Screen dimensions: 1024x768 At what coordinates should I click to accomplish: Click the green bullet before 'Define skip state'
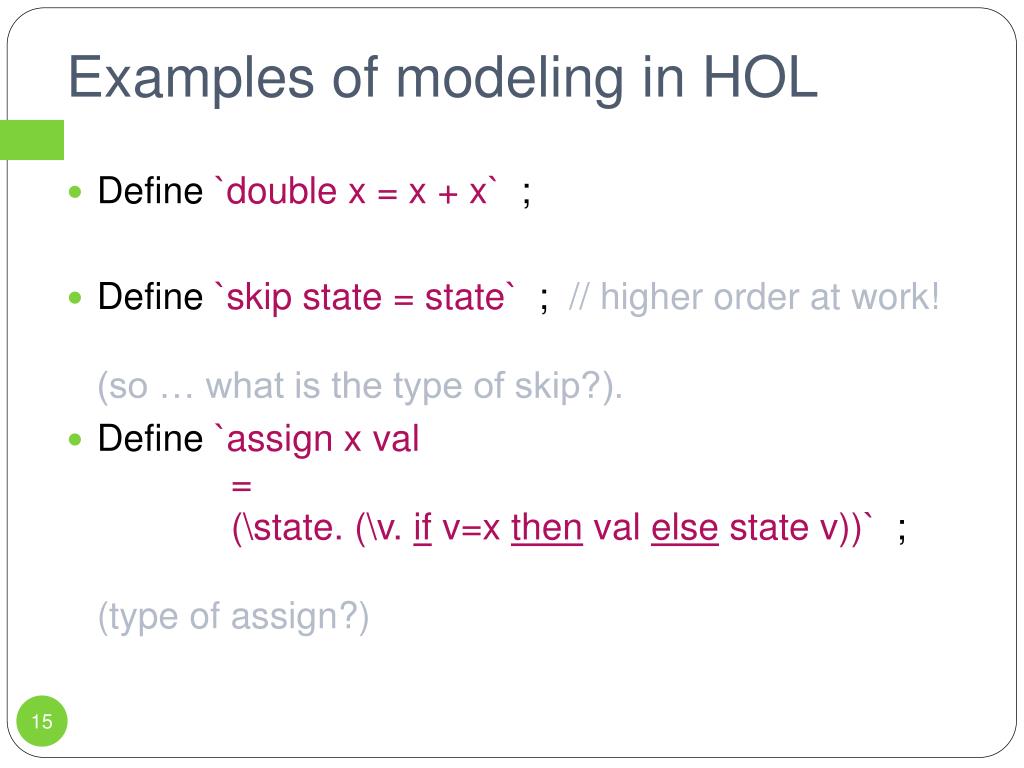pos(75,298)
